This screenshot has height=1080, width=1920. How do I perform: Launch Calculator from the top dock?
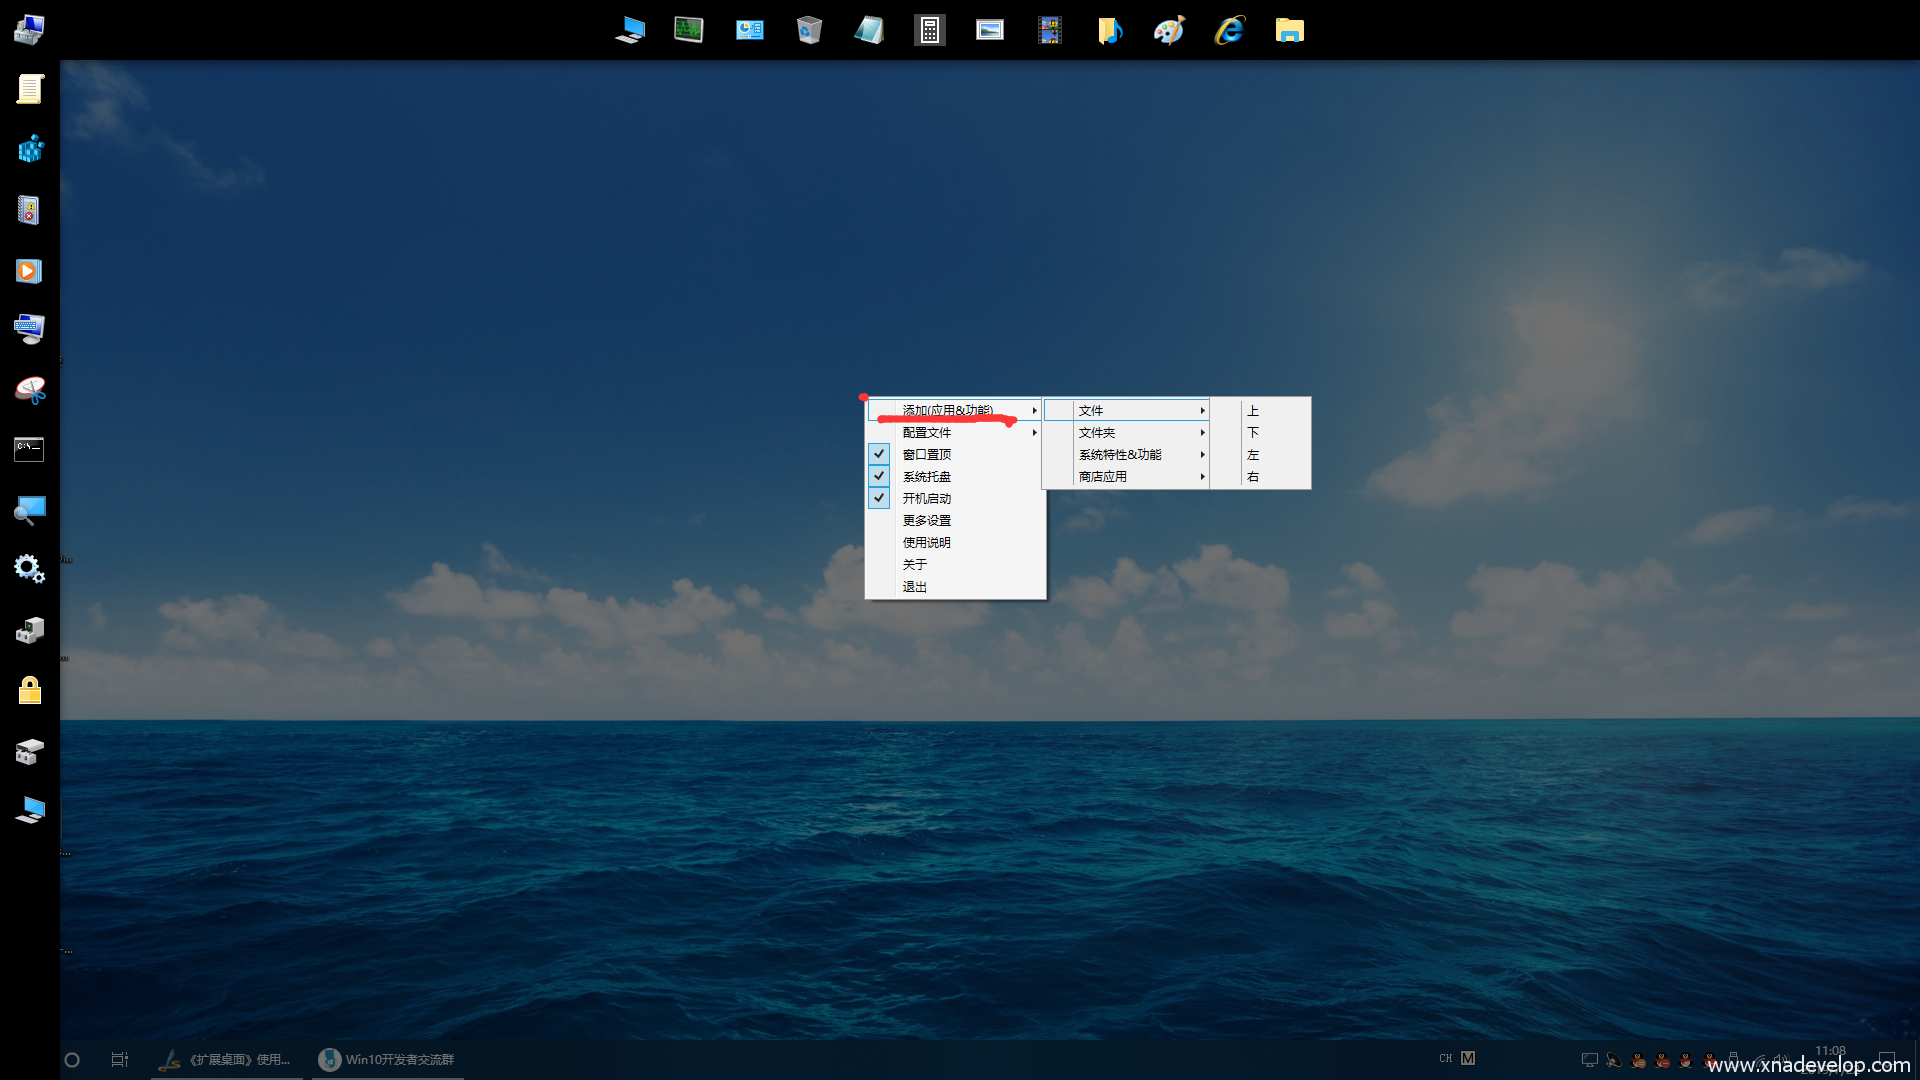pyautogui.click(x=929, y=30)
